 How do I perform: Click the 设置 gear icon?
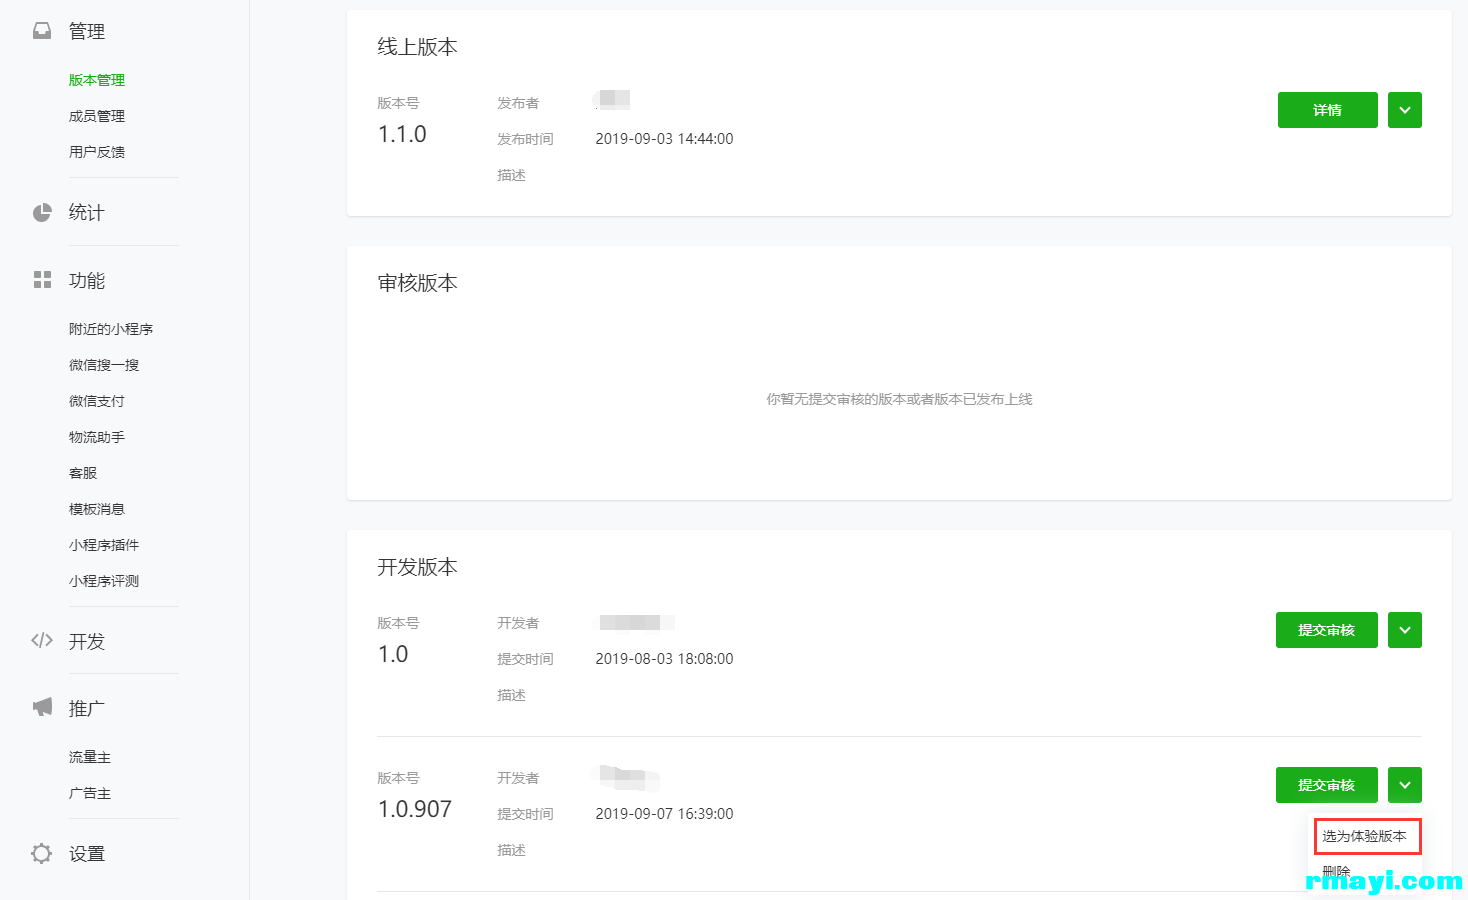click(x=42, y=853)
